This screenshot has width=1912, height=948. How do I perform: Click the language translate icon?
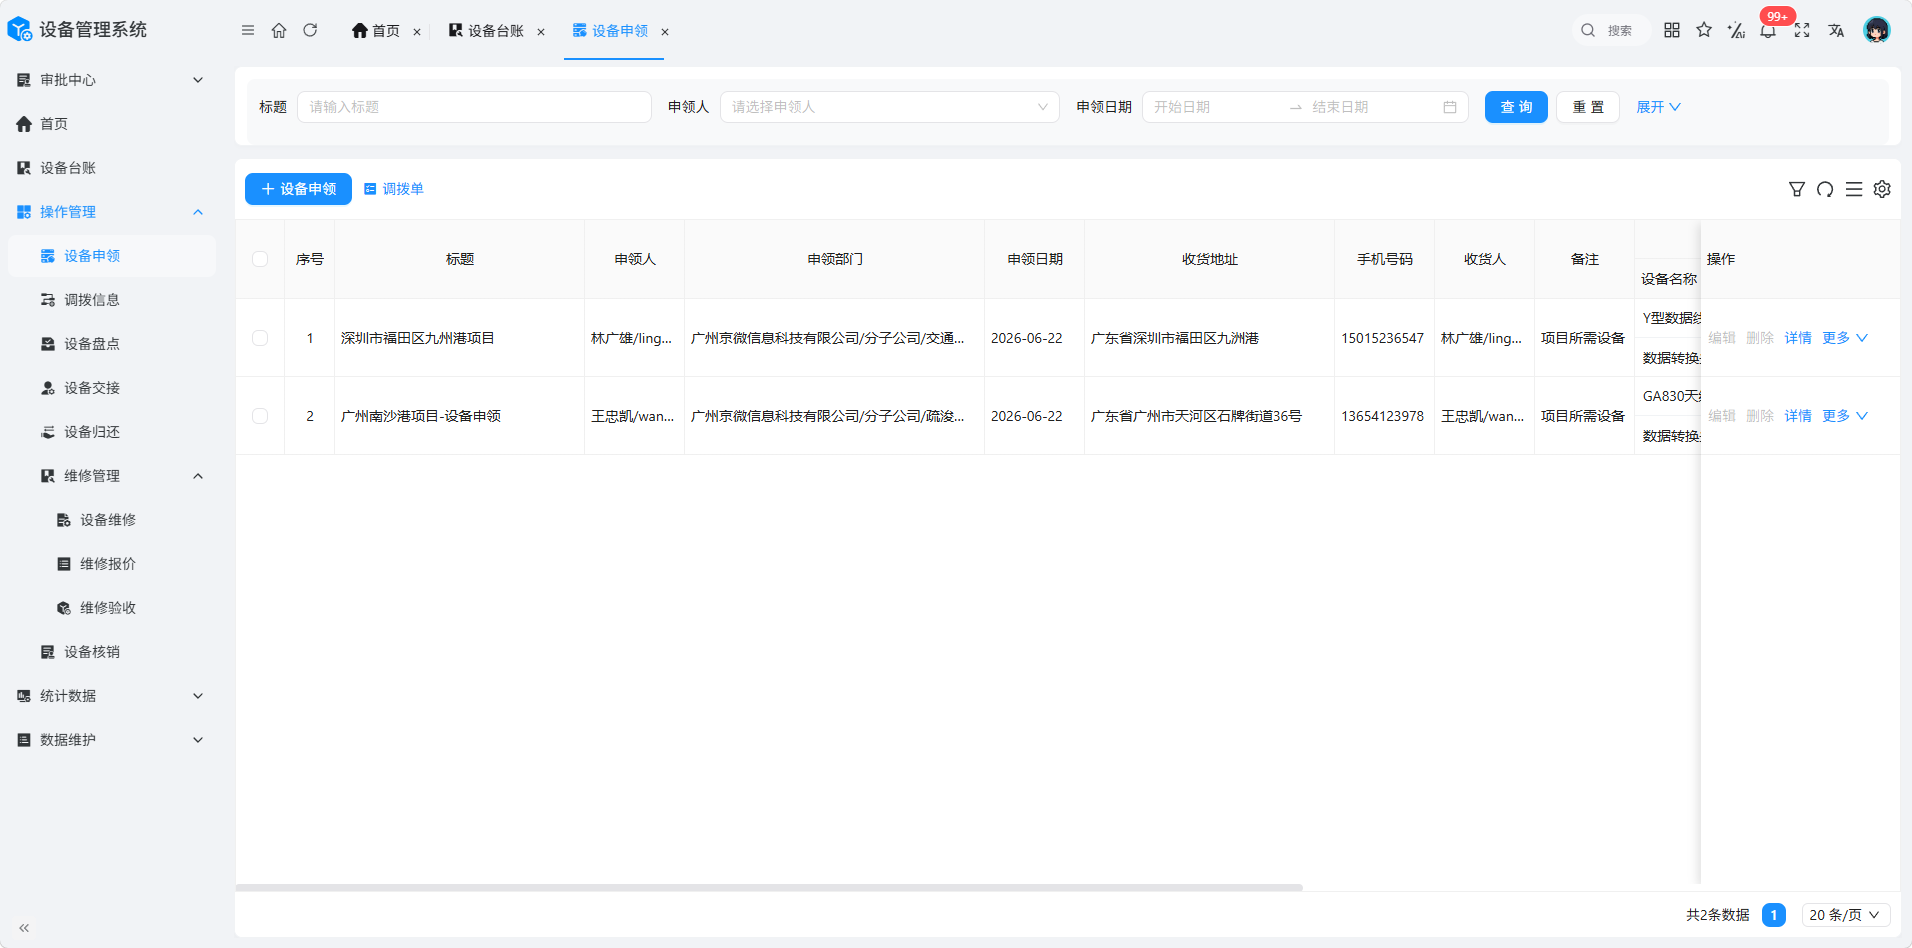click(x=1836, y=30)
